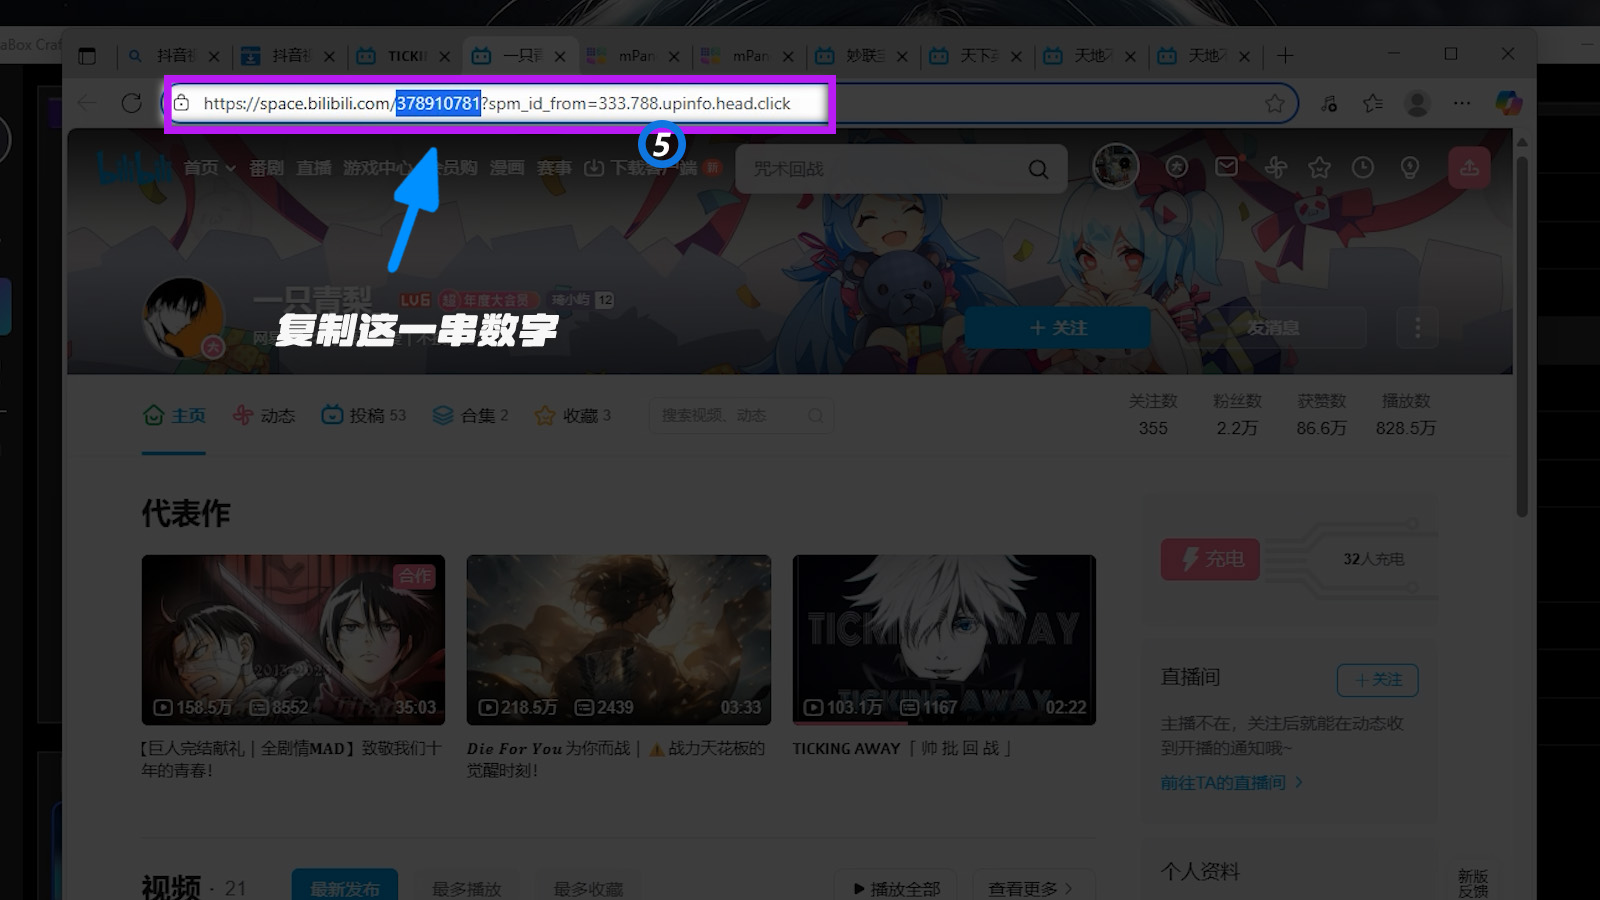Image resolution: width=1600 pixels, height=900 pixels.
Task: Open the 收藏 3 tab
Action: coord(573,415)
